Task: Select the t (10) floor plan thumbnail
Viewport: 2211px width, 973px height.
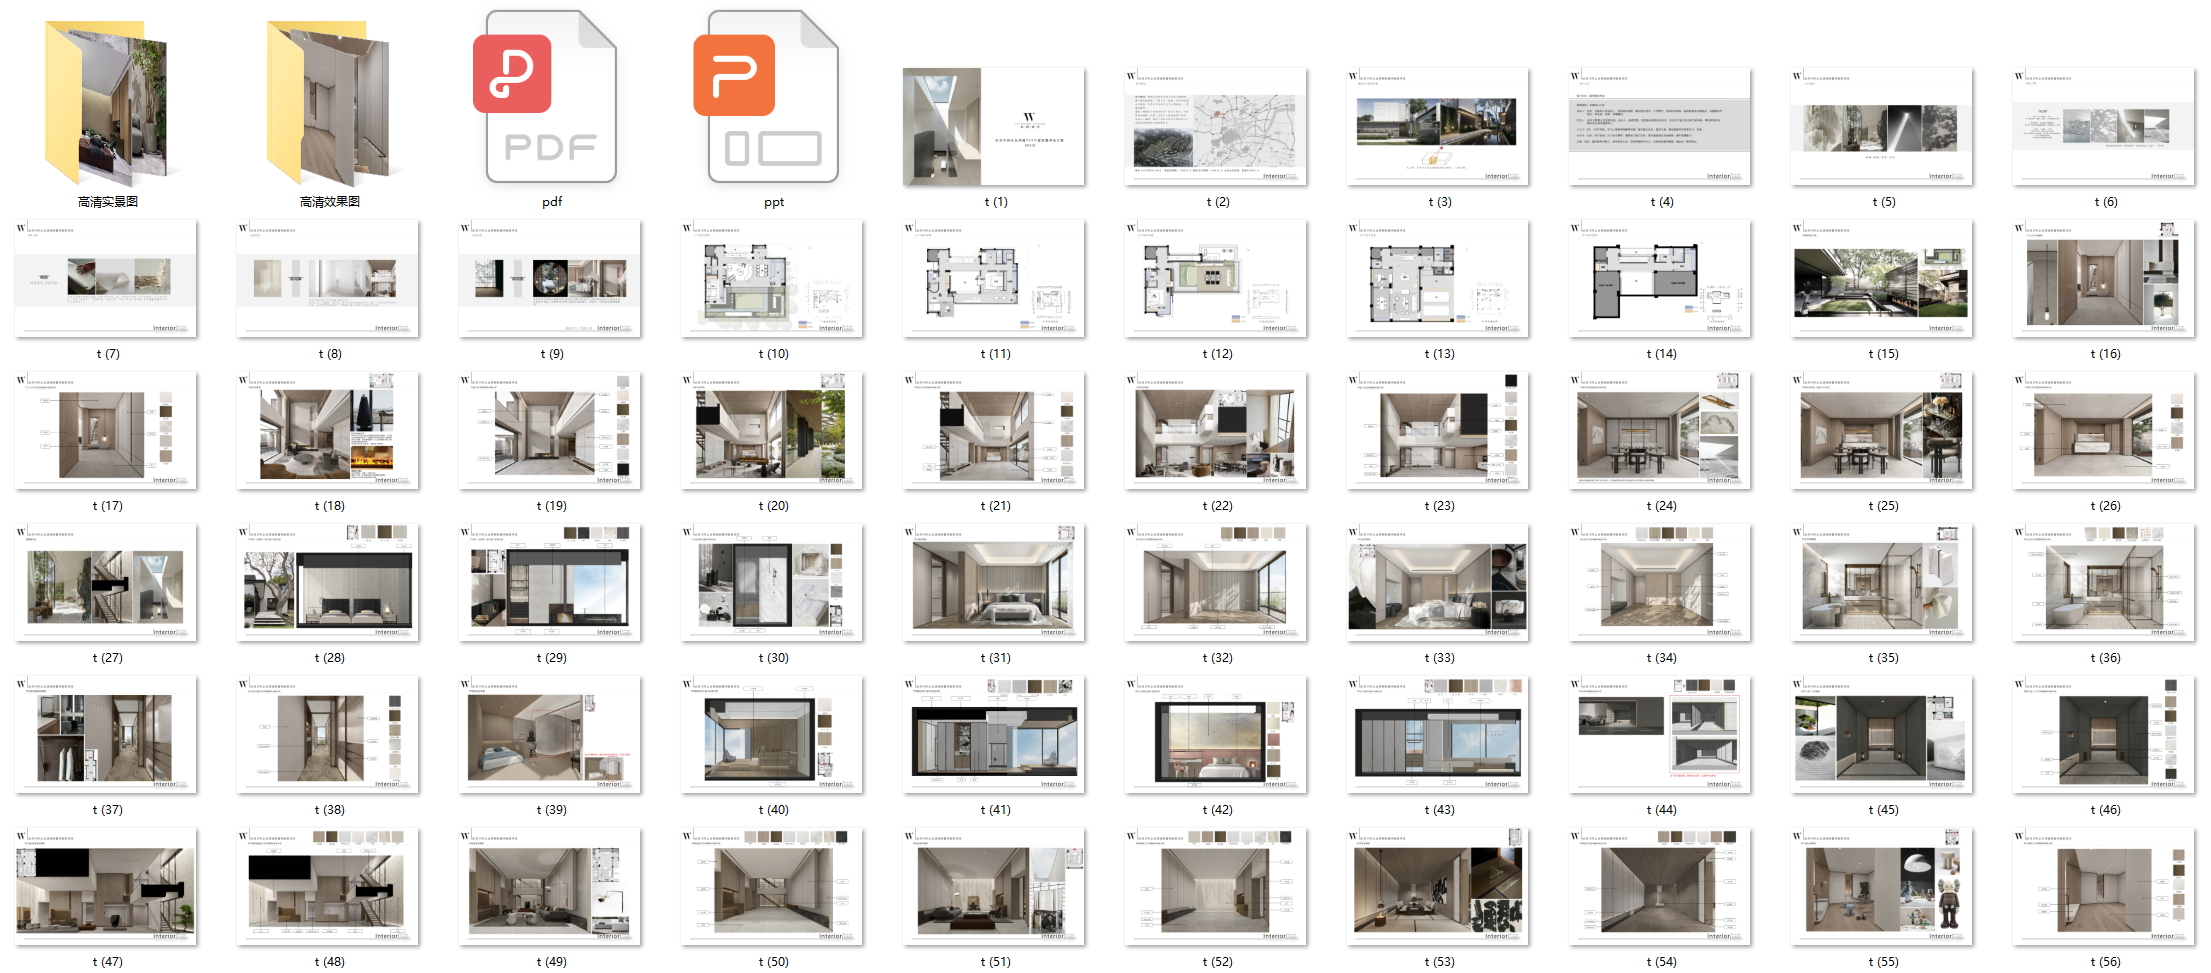Action: point(771,280)
